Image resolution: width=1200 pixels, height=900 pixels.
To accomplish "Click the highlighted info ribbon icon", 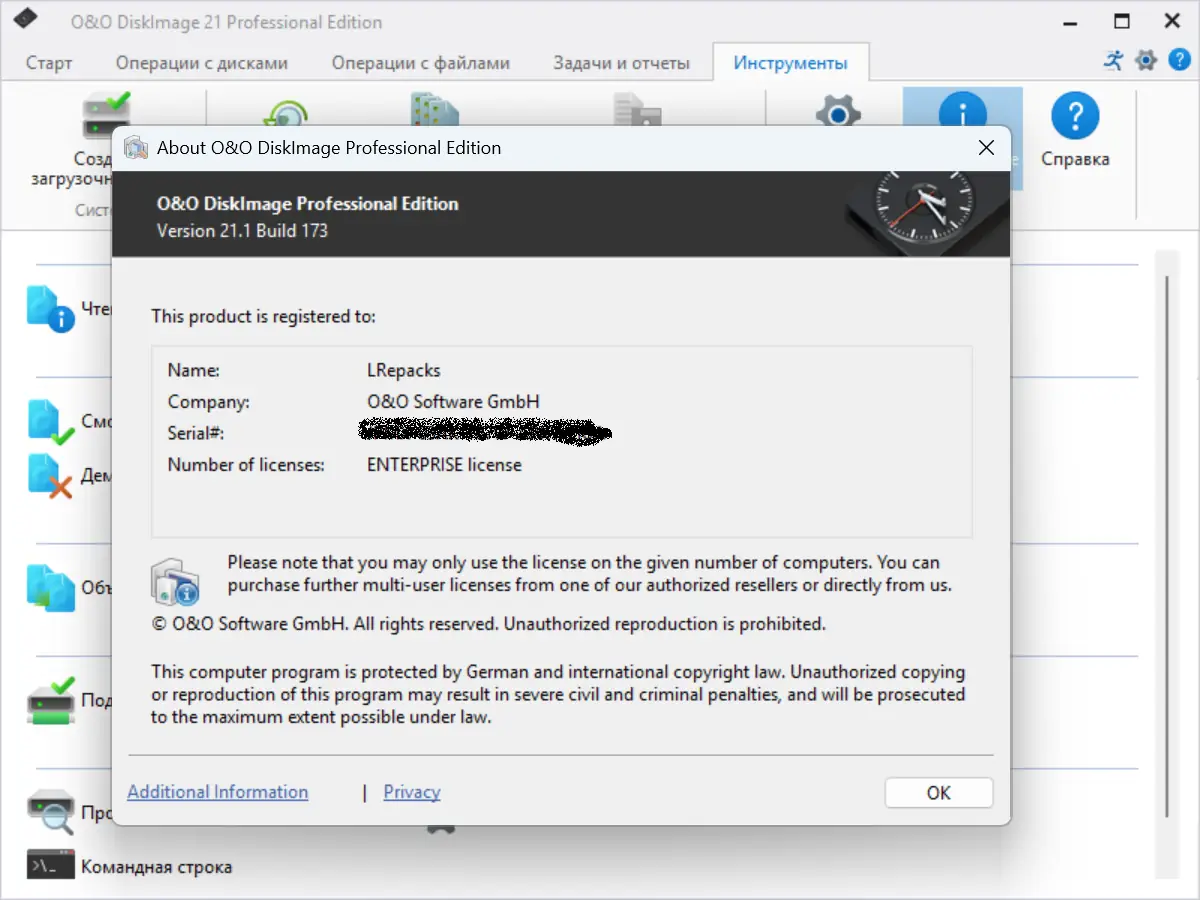I will [962, 107].
